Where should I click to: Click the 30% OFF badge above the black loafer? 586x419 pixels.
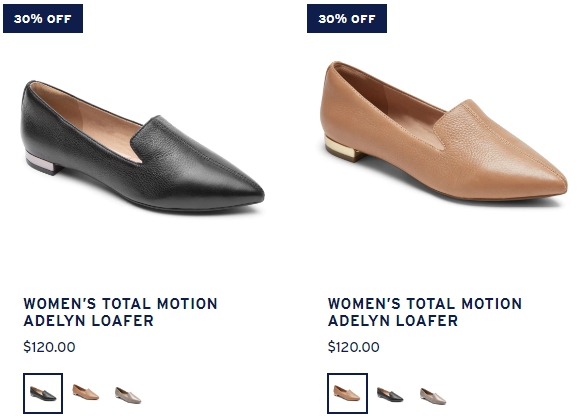point(43,19)
